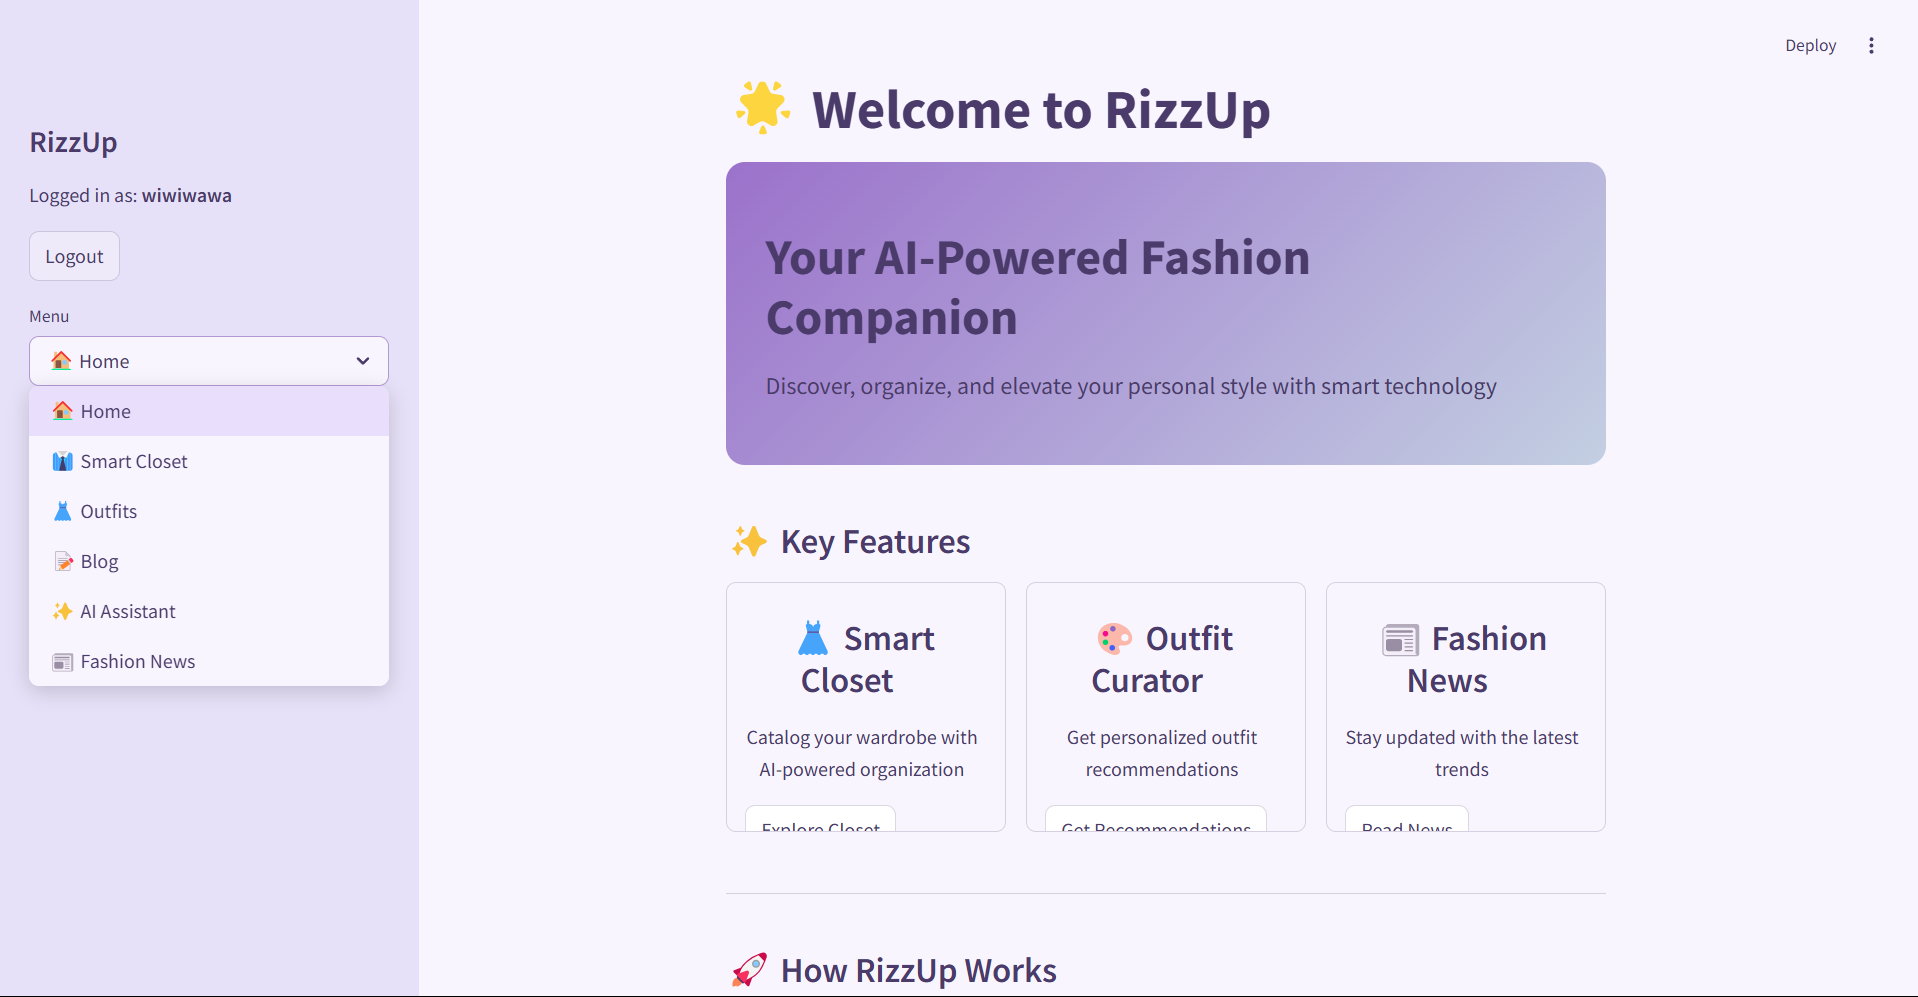This screenshot has width=1918, height=997.
Task: Click the rocket icon beside How RizzUp Works
Action: [x=749, y=970]
